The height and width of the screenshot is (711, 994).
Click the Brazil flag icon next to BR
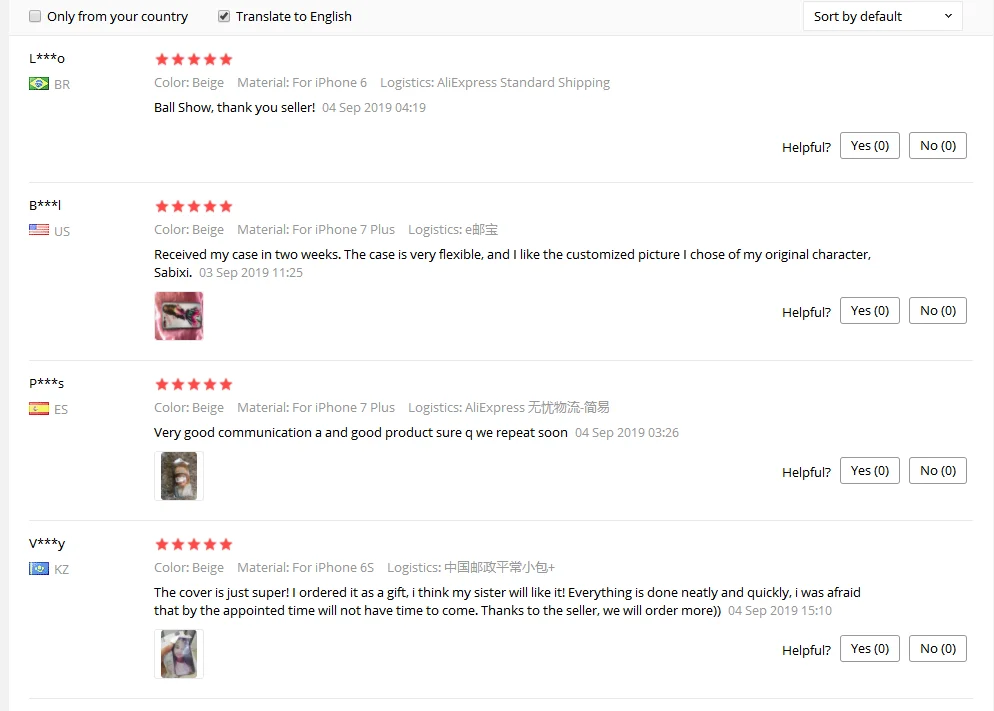(39, 84)
